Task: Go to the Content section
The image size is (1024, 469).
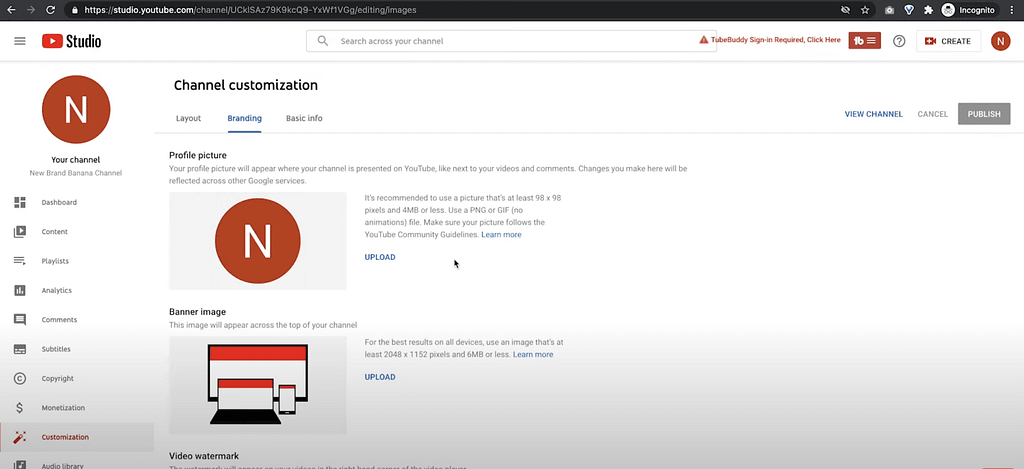Action: [54, 232]
